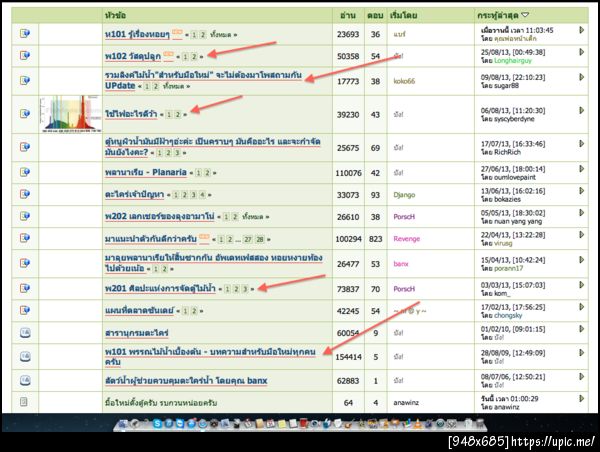Image resolution: width=600 pixels, height=452 pixels.
Task: Go to page 27 of the Revenge-started topic
Action: pos(248,239)
